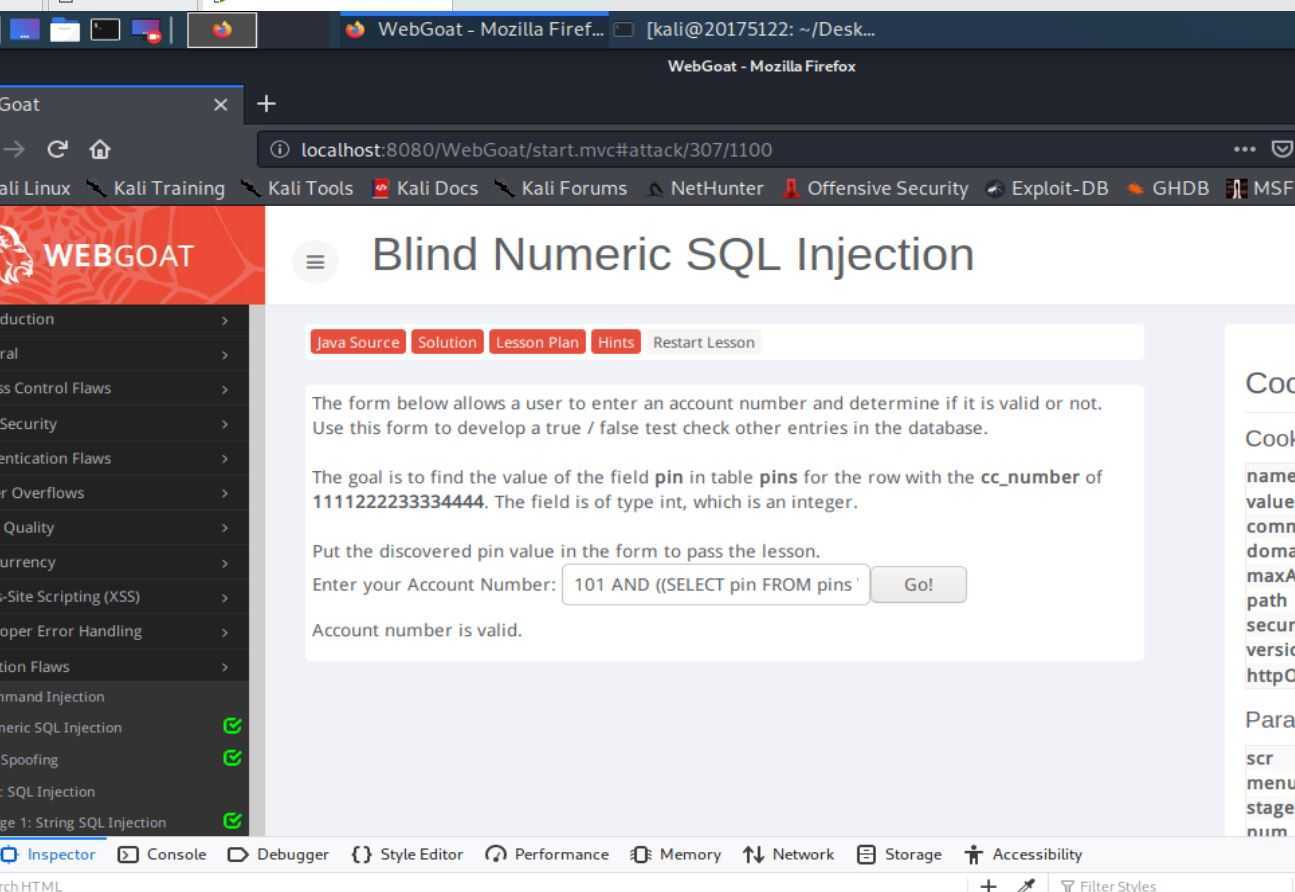Screen dimensions: 1295x892
Task: Expand the Authentication Flaws menu chevron
Action: pyautogui.click(x=225, y=459)
